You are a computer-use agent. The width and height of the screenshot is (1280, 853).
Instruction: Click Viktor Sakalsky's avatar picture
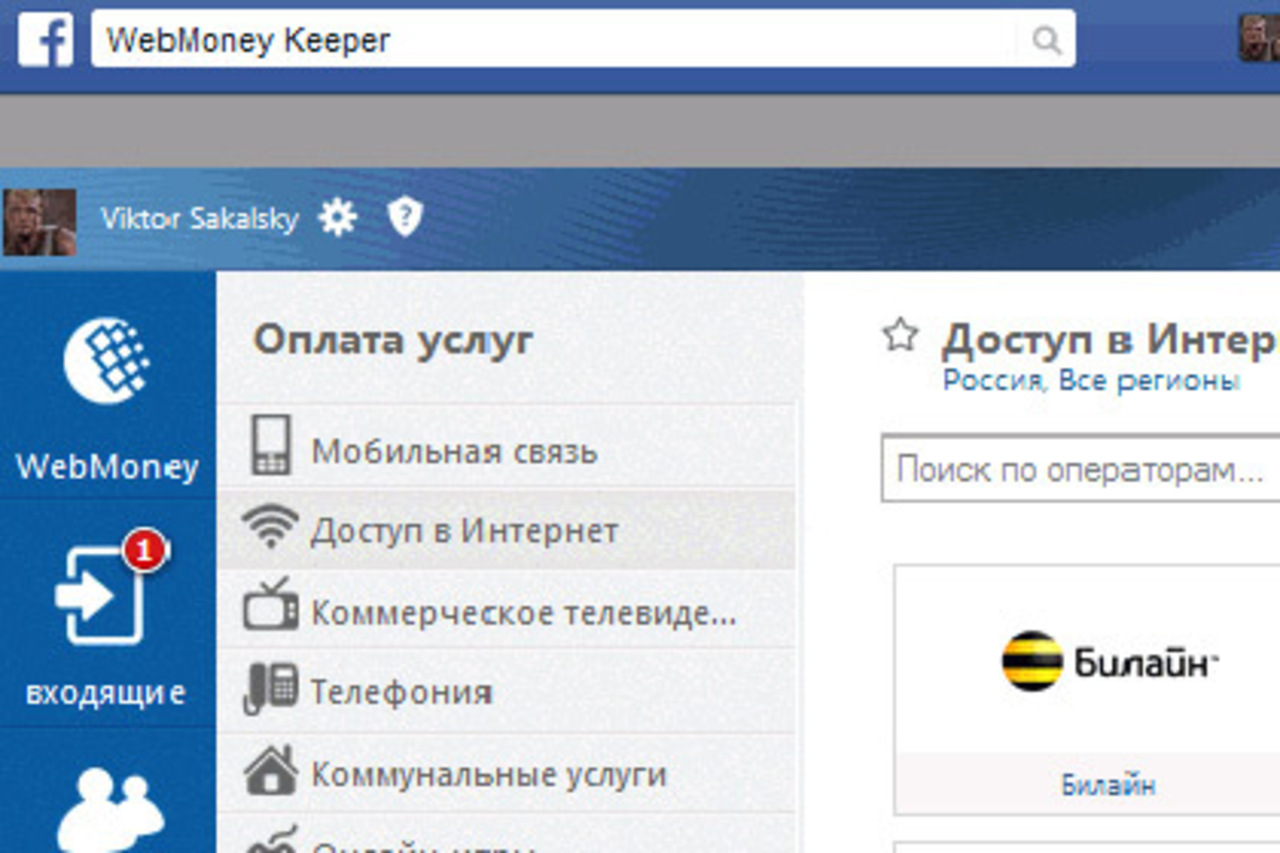tap(39, 222)
